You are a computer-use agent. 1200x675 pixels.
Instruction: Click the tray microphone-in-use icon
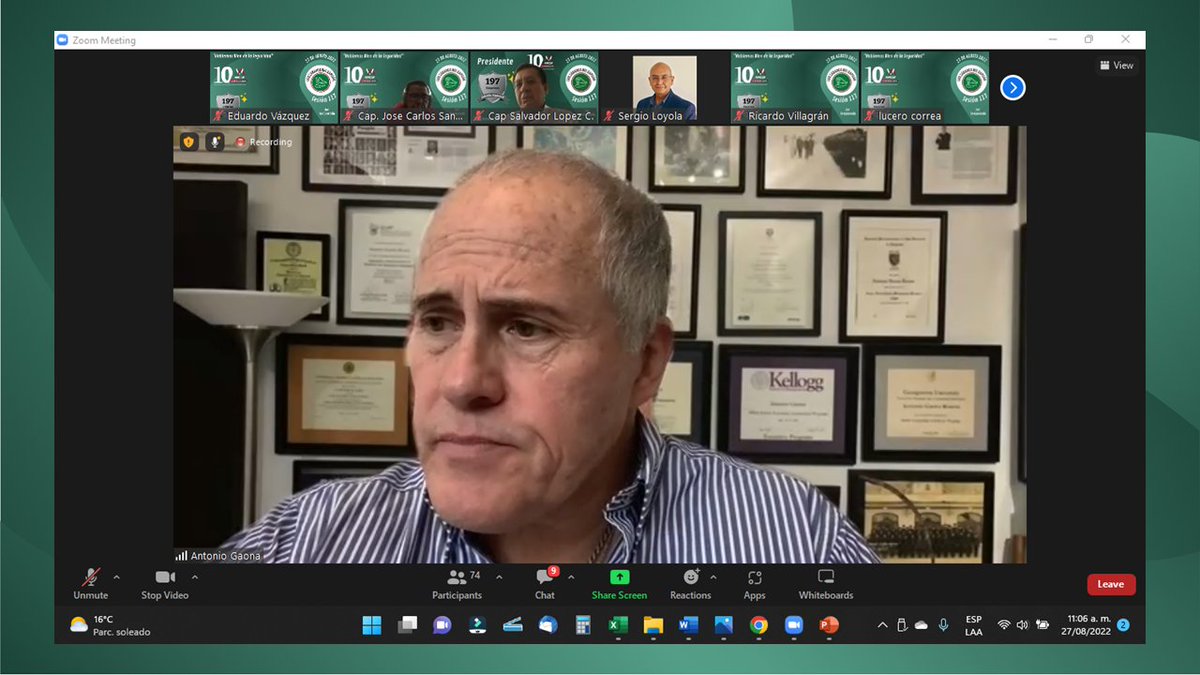point(942,625)
